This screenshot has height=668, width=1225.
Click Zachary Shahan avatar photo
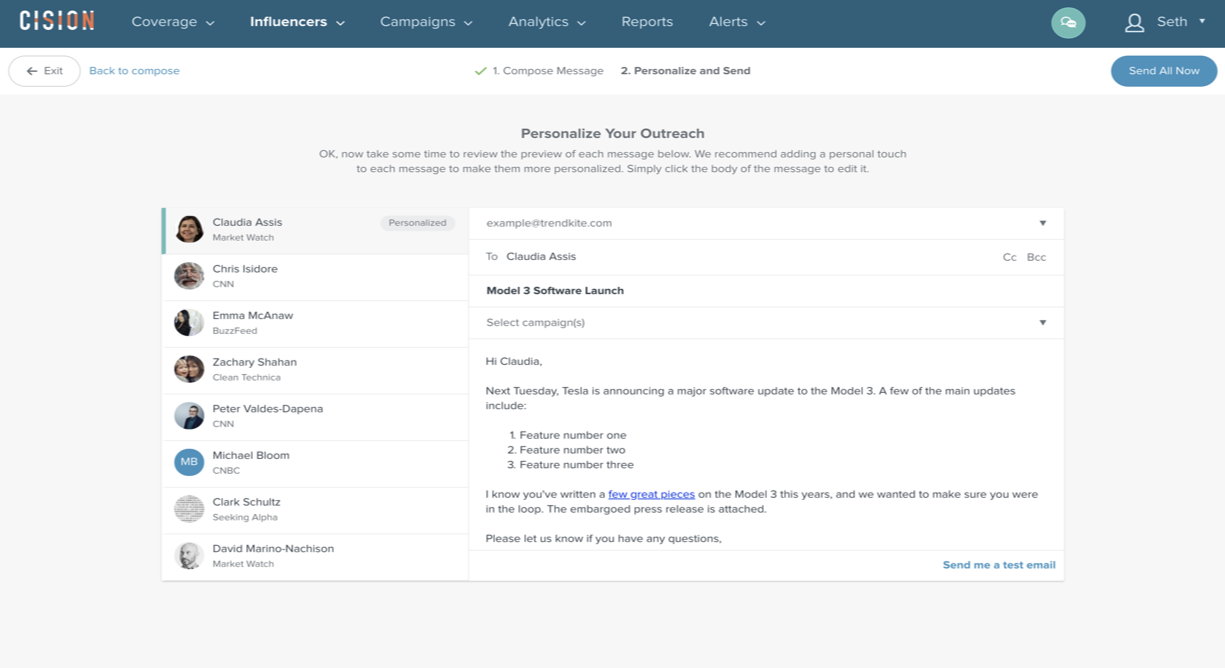click(189, 369)
